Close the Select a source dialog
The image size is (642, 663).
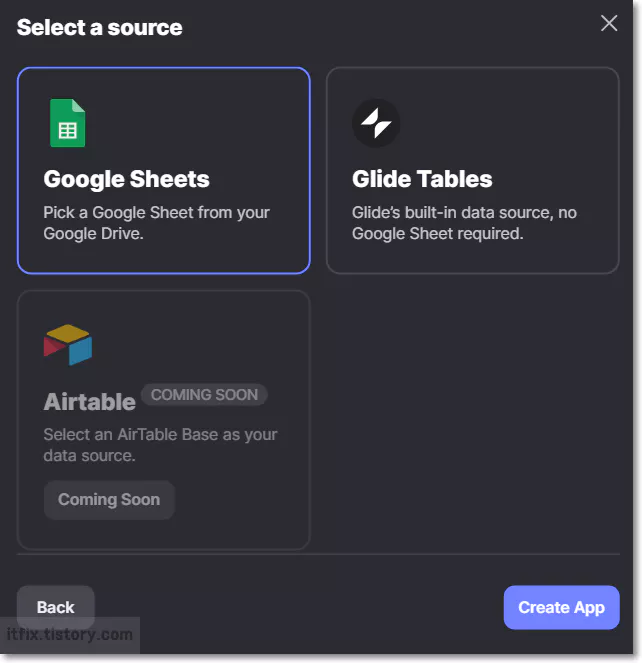[x=609, y=23]
